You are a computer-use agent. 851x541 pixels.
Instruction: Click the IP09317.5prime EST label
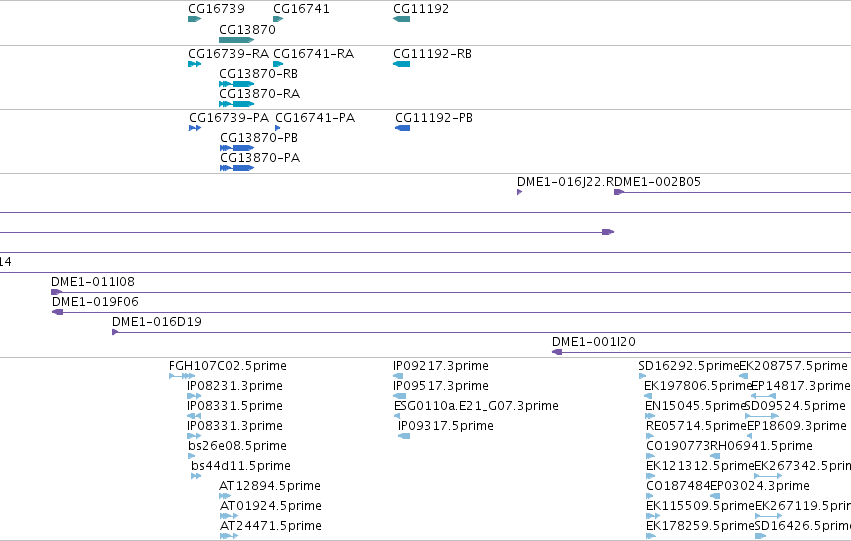pyautogui.click(x=446, y=426)
